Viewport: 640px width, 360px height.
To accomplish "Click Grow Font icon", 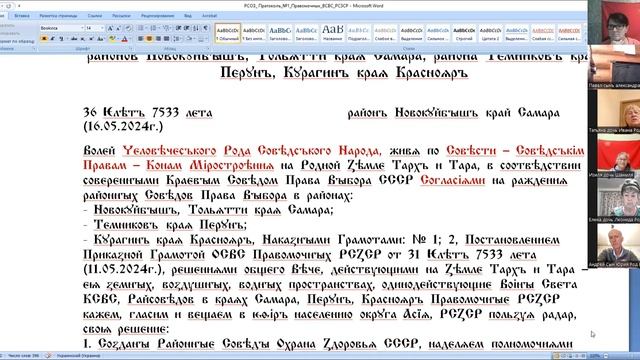I will [110, 28].
